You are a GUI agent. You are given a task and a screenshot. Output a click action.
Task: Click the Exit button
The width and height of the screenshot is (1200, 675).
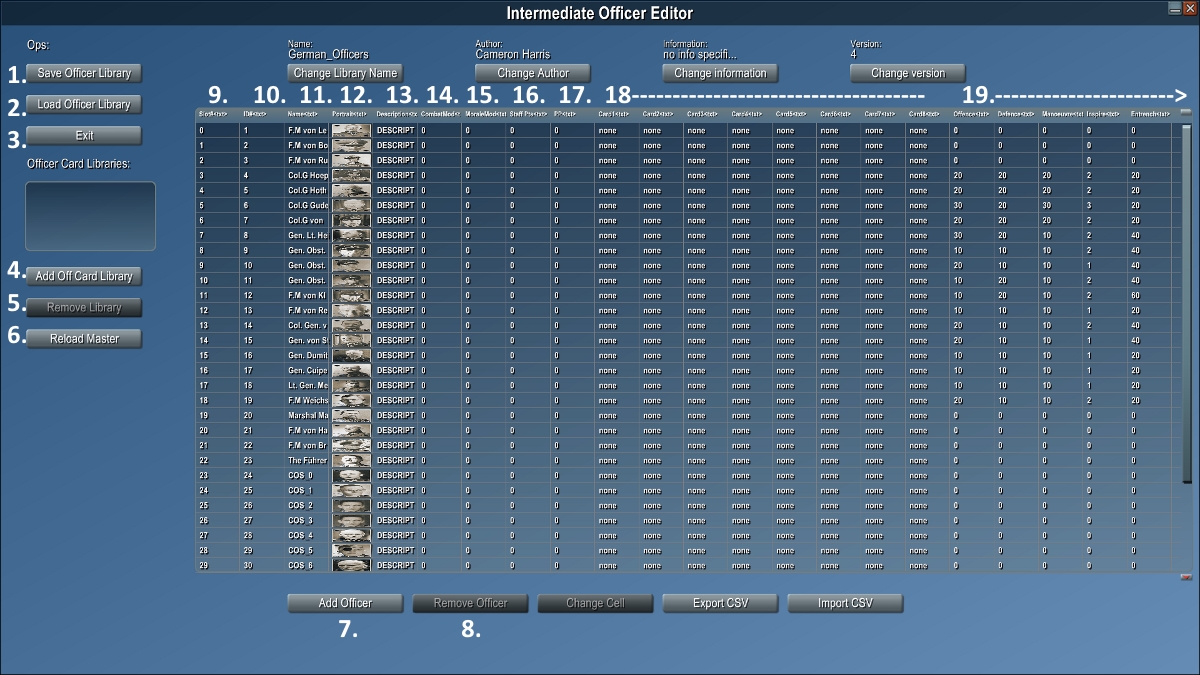point(84,135)
